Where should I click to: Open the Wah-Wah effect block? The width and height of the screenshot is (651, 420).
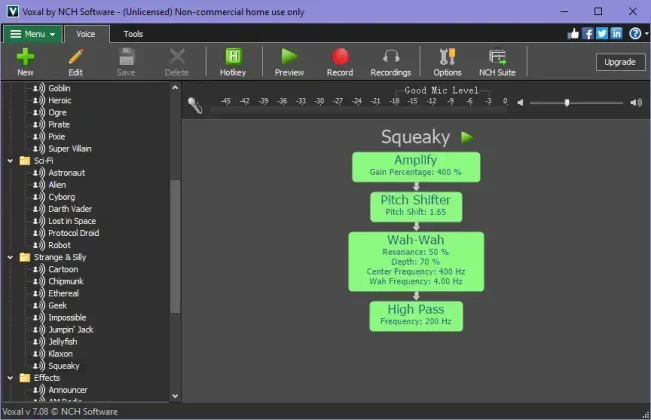416,261
